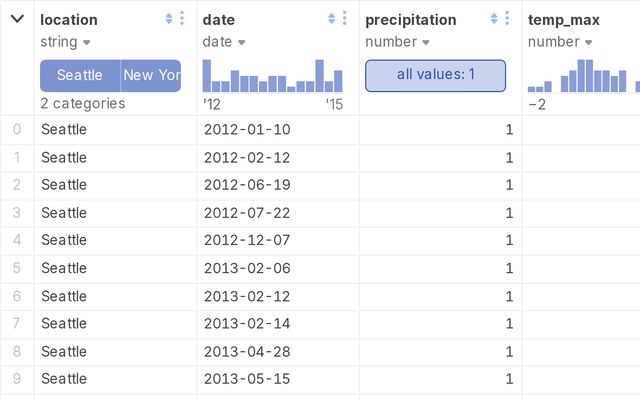Filter by New York category bar
This screenshot has height=400, width=640.
(151, 75)
